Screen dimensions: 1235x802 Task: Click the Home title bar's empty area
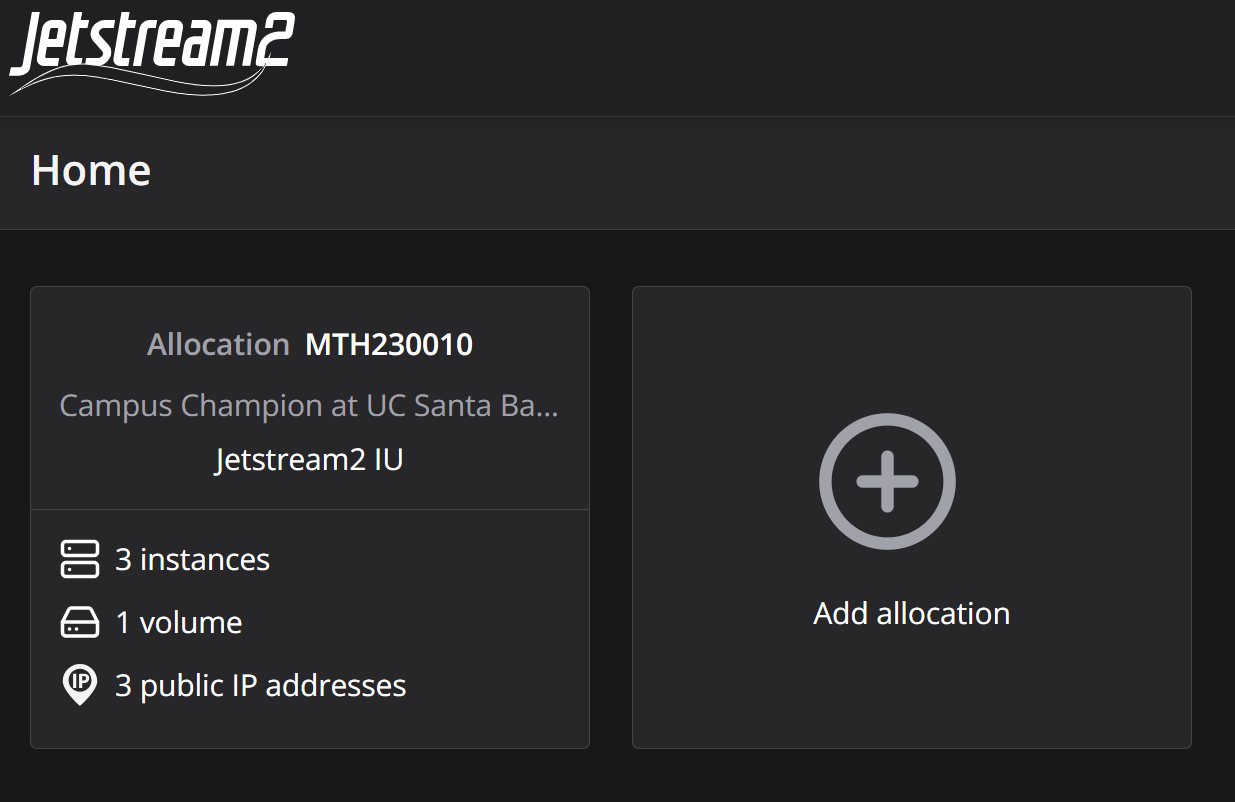[700, 173]
